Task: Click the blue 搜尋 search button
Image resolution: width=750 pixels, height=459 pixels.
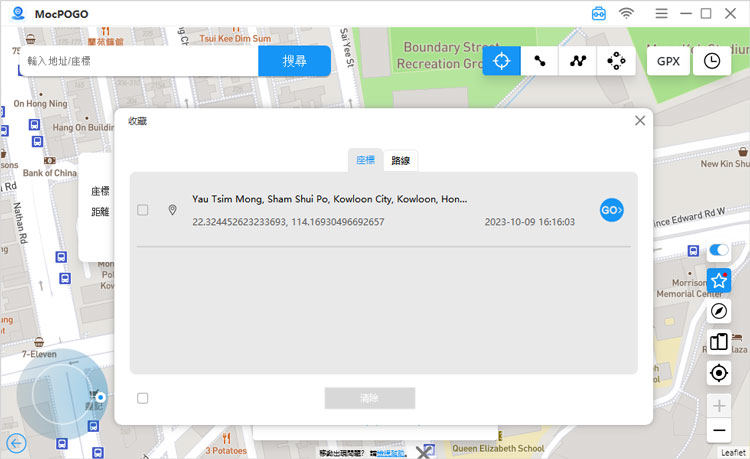Action: click(x=294, y=61)
